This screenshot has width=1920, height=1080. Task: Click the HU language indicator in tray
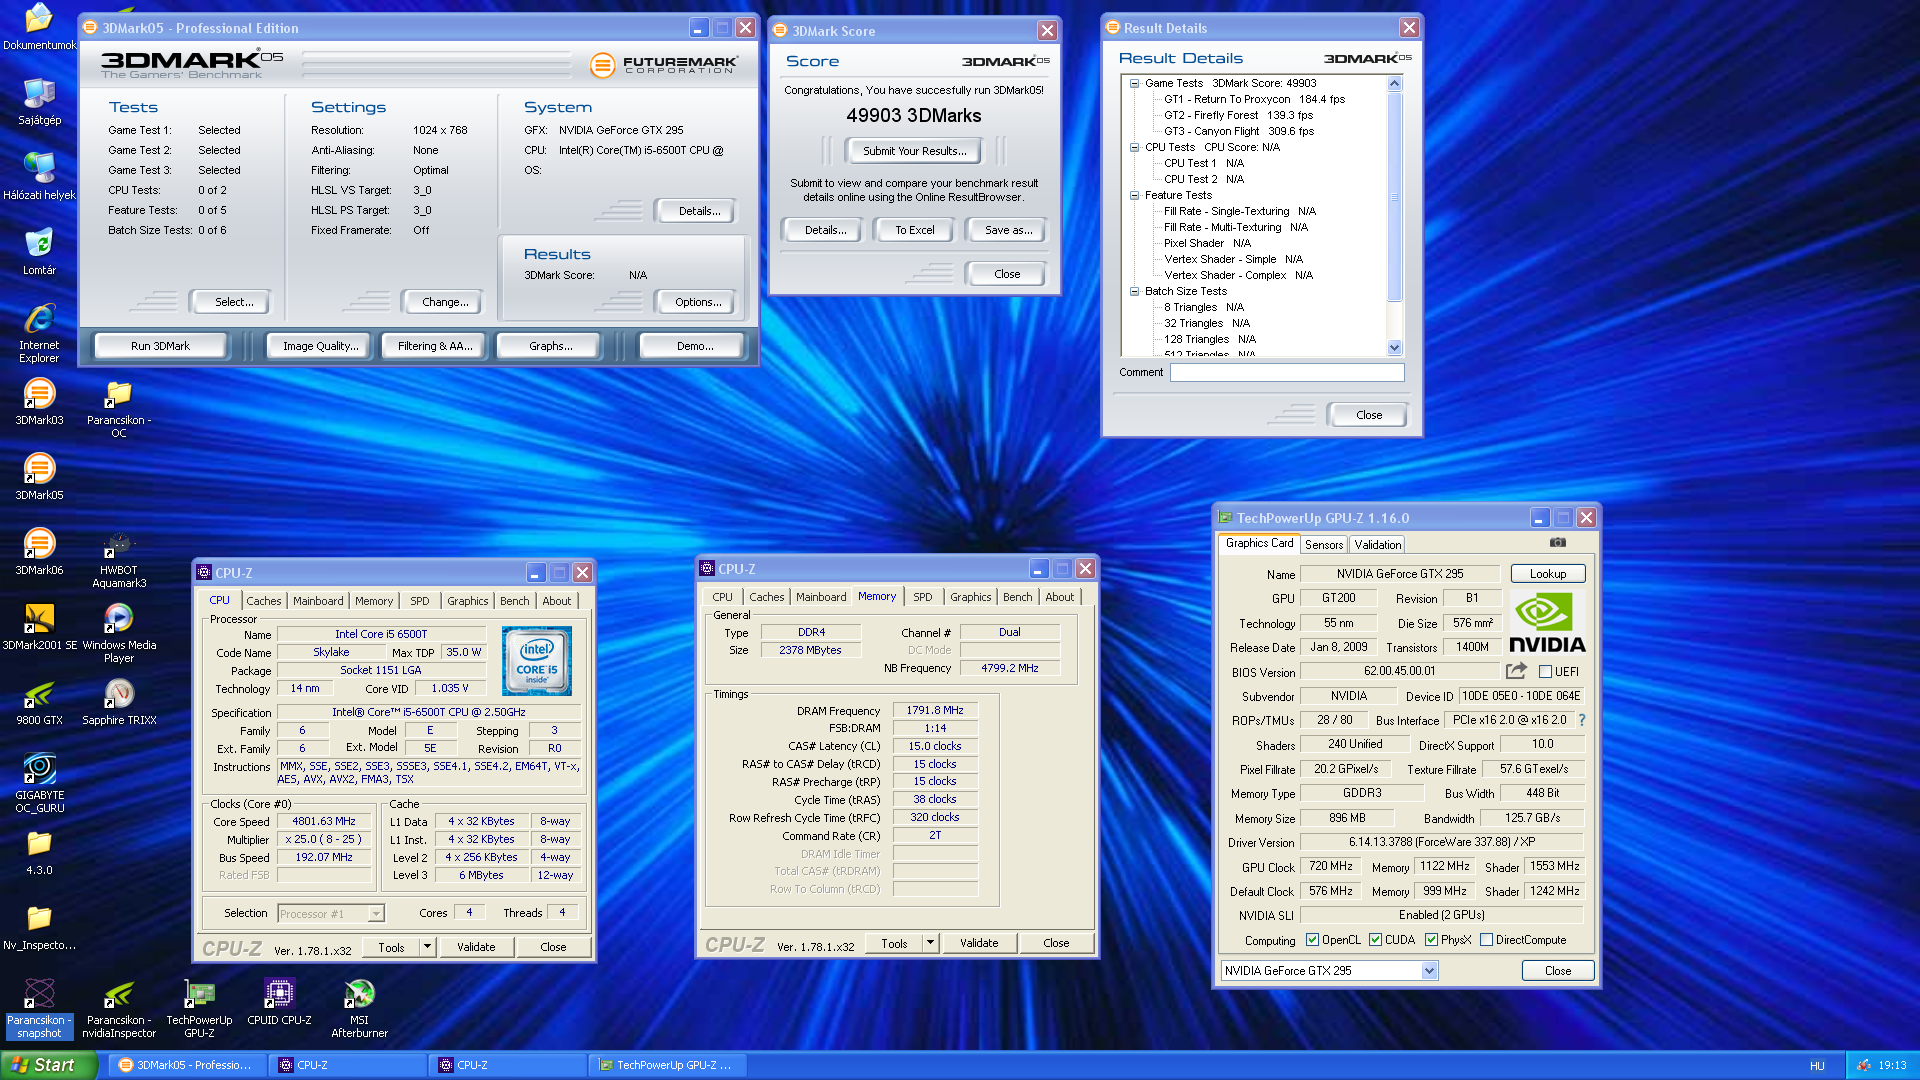click(1817, 1066)
